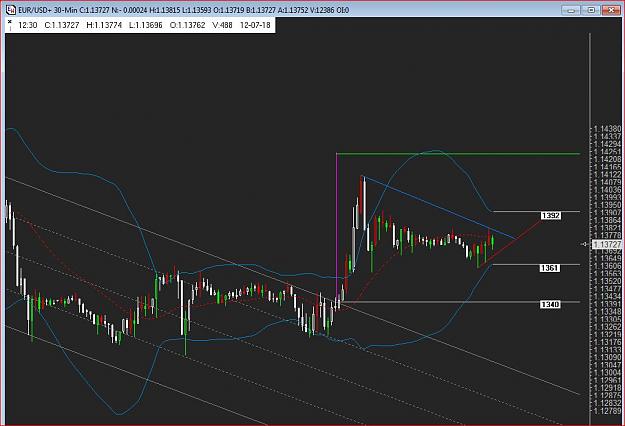Select the 1392 price level label
The height and width of the screenshot is (426, 625).
(x=550, y=216)
